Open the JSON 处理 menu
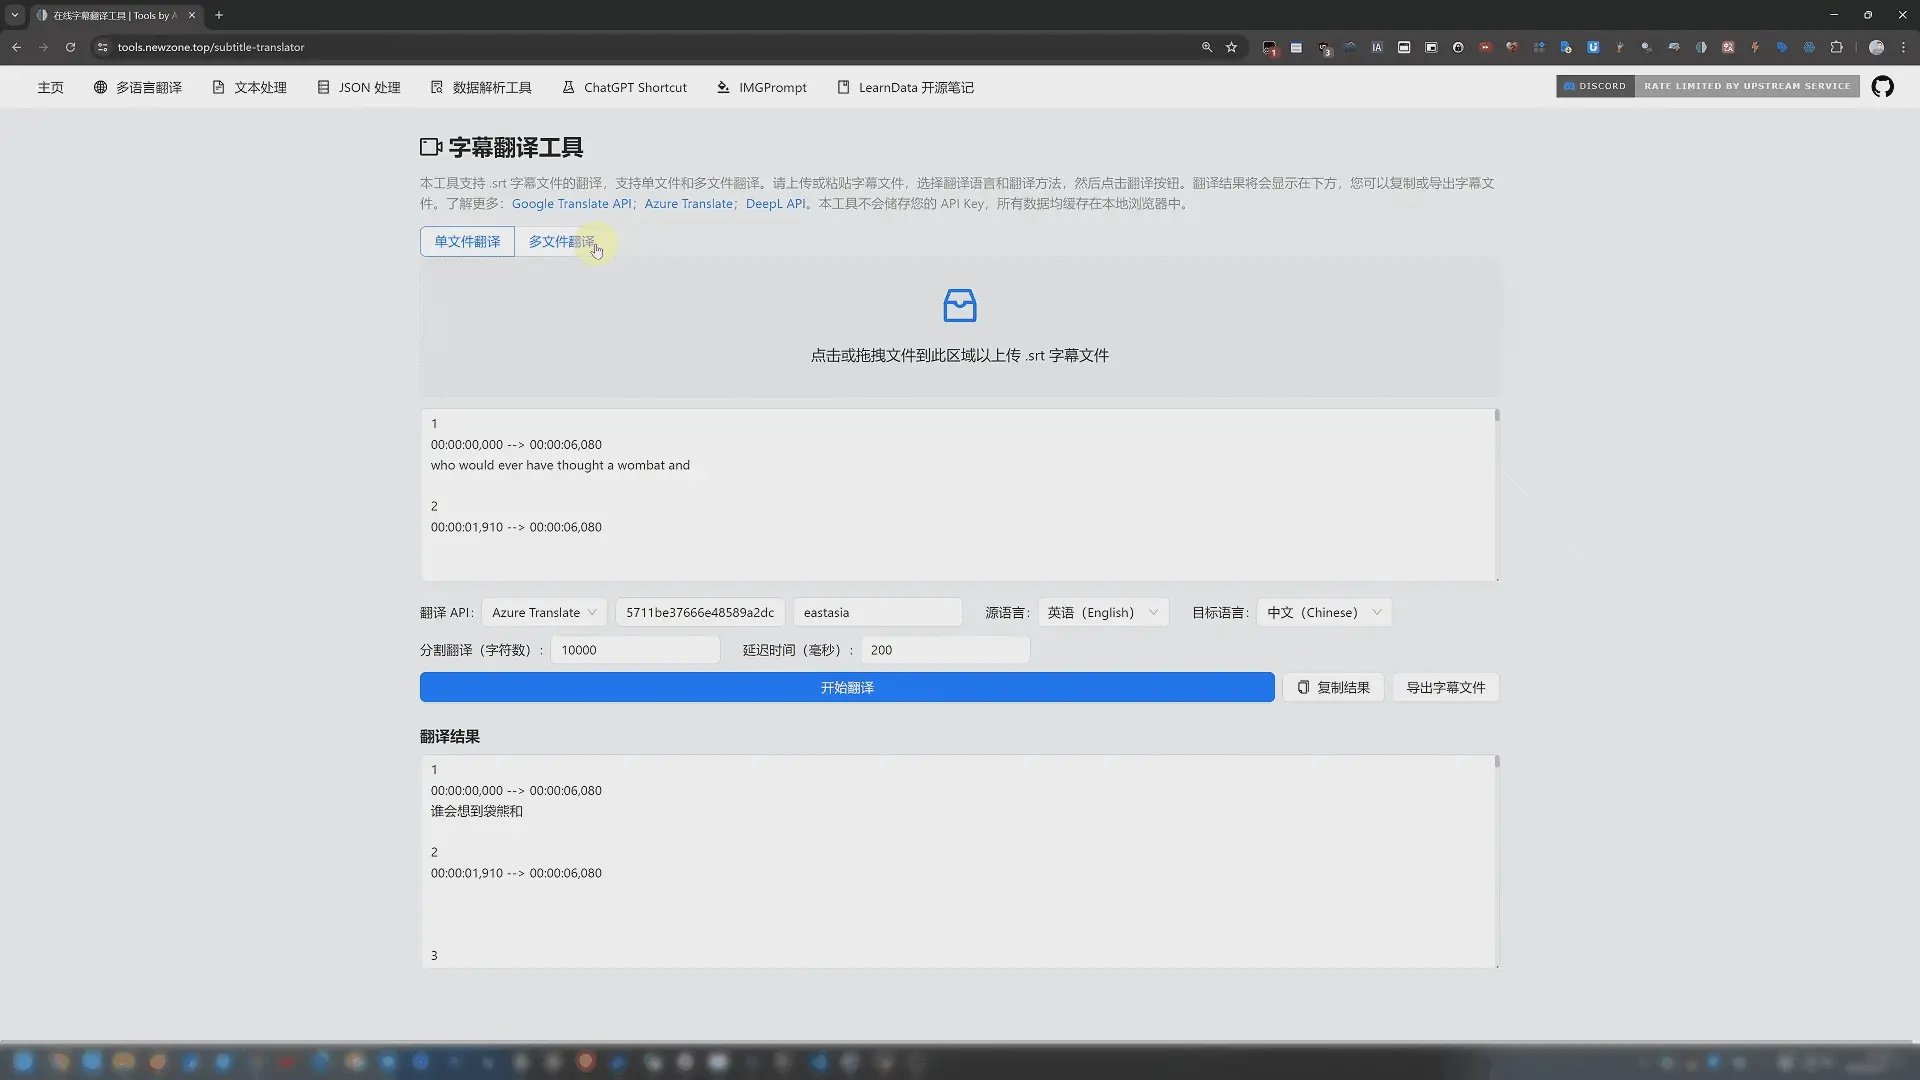The height and width of the screenshot is (1080, 1920). [x=359, y=87]
